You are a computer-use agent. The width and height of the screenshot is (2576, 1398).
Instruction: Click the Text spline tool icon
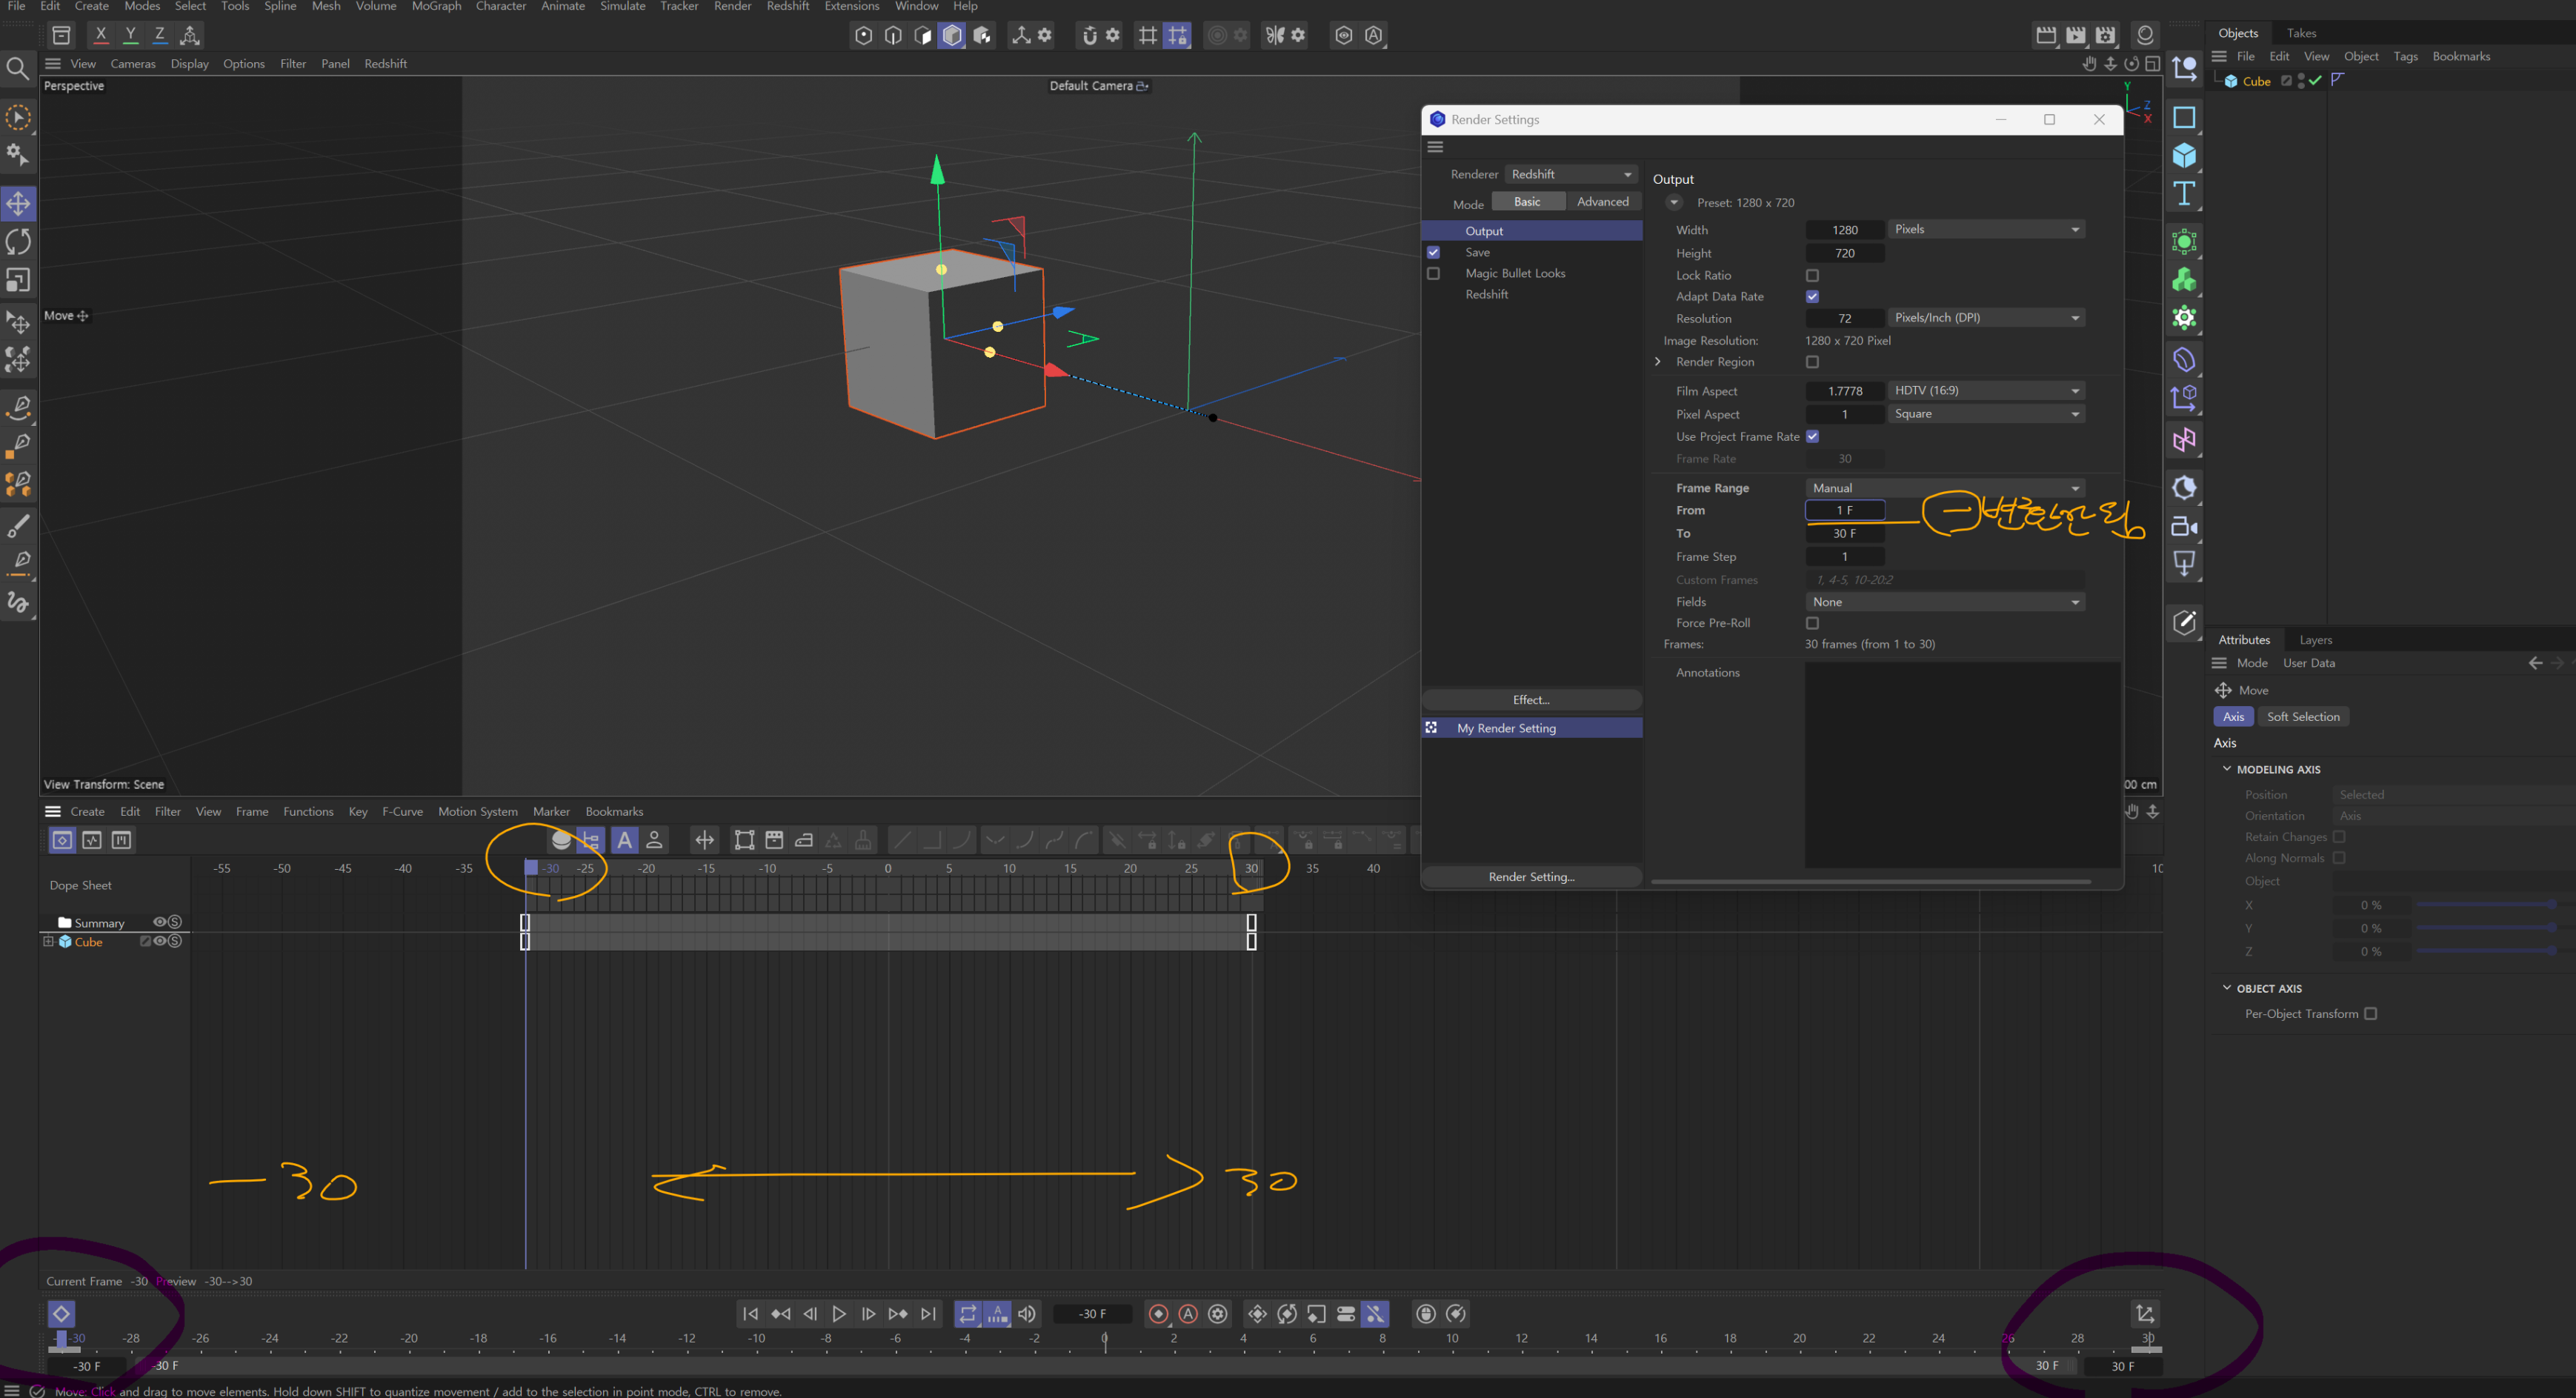tap(2184, 194)
